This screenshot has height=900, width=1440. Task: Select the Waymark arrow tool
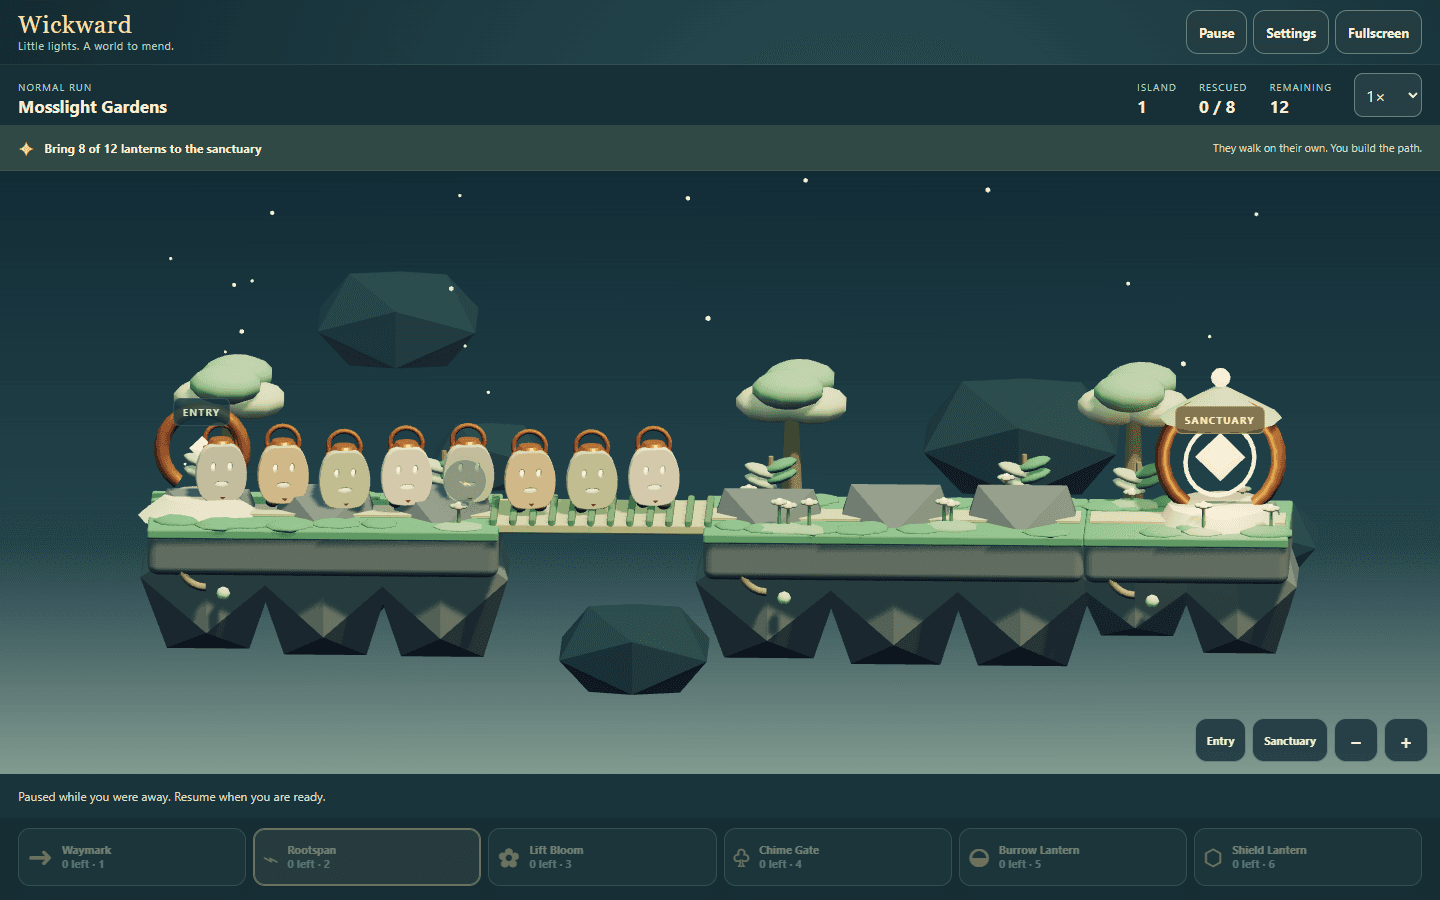132,857
